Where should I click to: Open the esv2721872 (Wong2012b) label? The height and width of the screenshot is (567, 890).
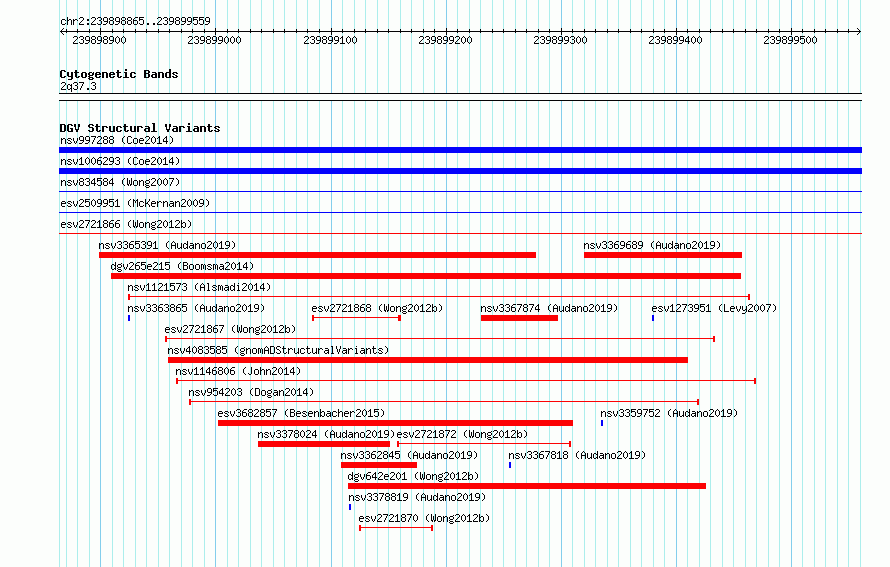point(462,434)
